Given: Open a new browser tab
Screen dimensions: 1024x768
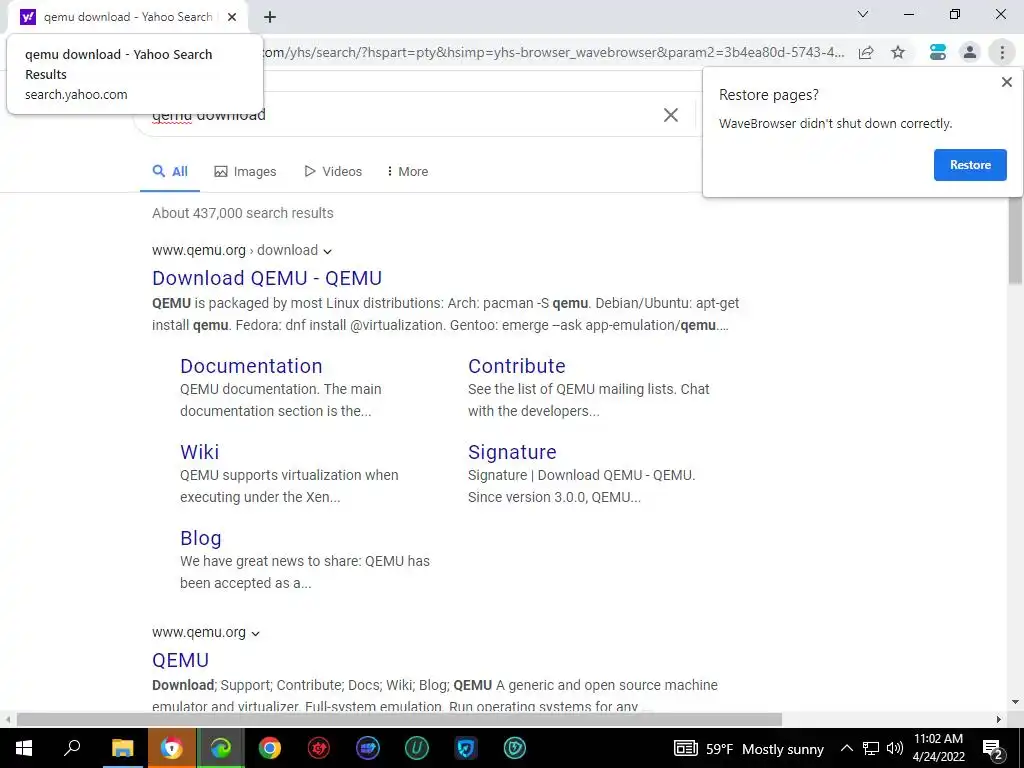Looking at the screenshot, I should pos(270,17).
